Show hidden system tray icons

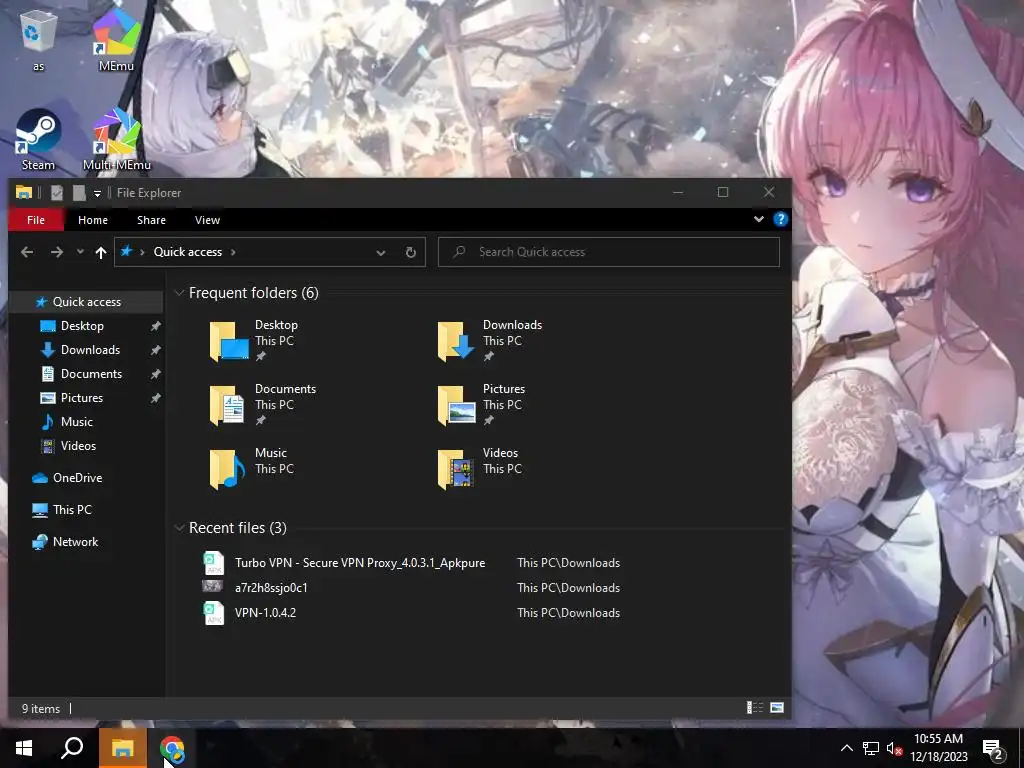click(x=846, y=748)
